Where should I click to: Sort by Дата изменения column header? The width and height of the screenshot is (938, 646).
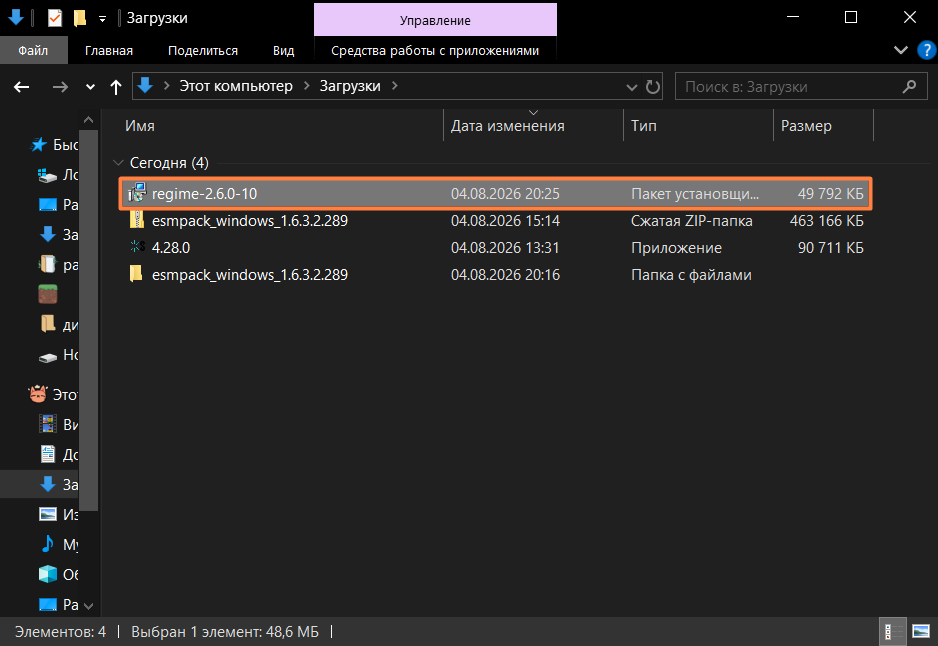coord(507,126)
